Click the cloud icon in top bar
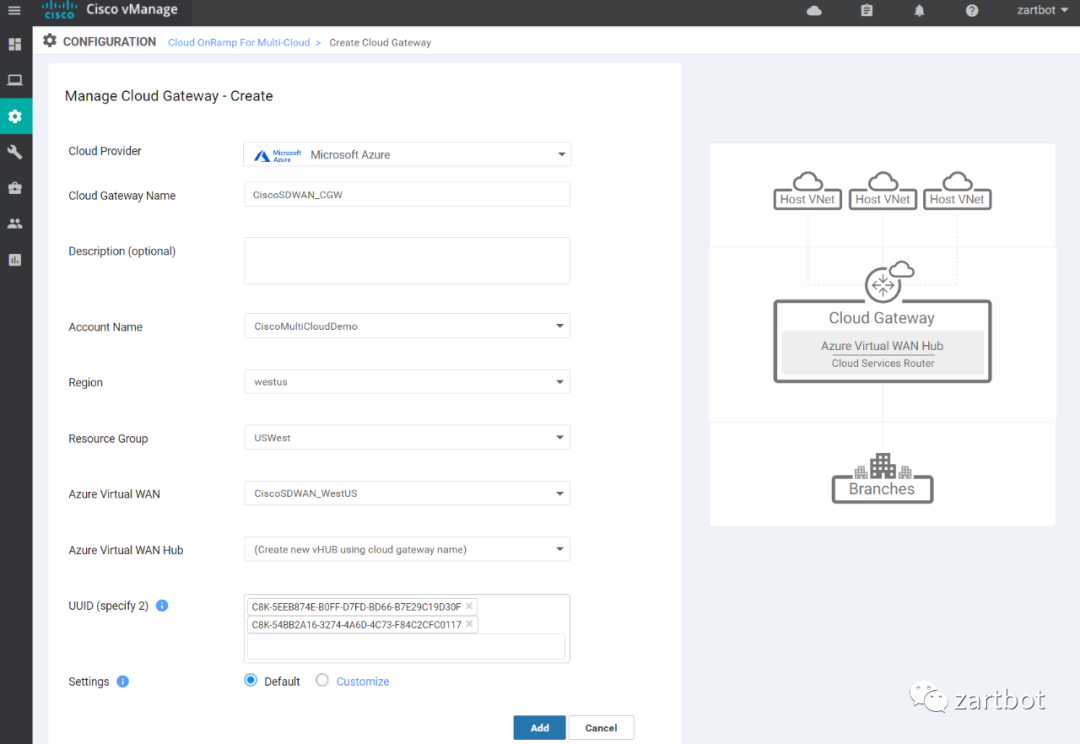1080x744 pixels. (814, 10)
